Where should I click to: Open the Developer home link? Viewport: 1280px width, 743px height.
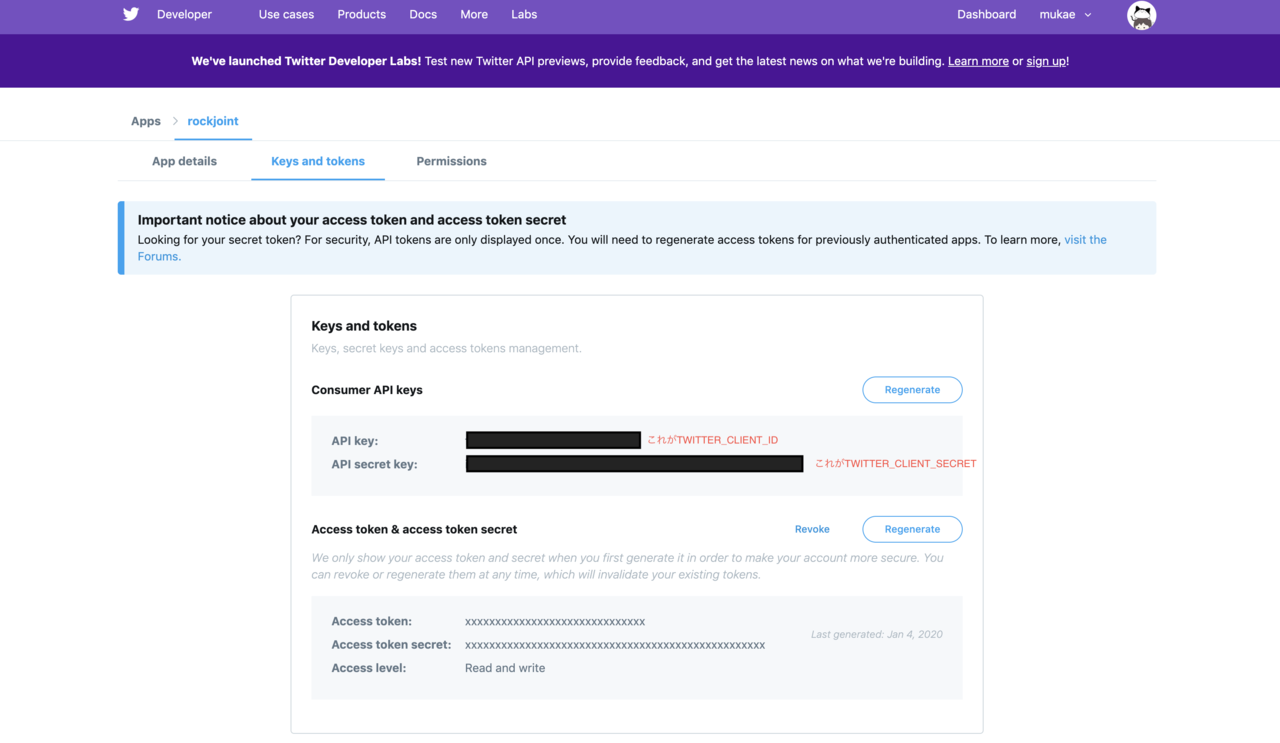184,15
